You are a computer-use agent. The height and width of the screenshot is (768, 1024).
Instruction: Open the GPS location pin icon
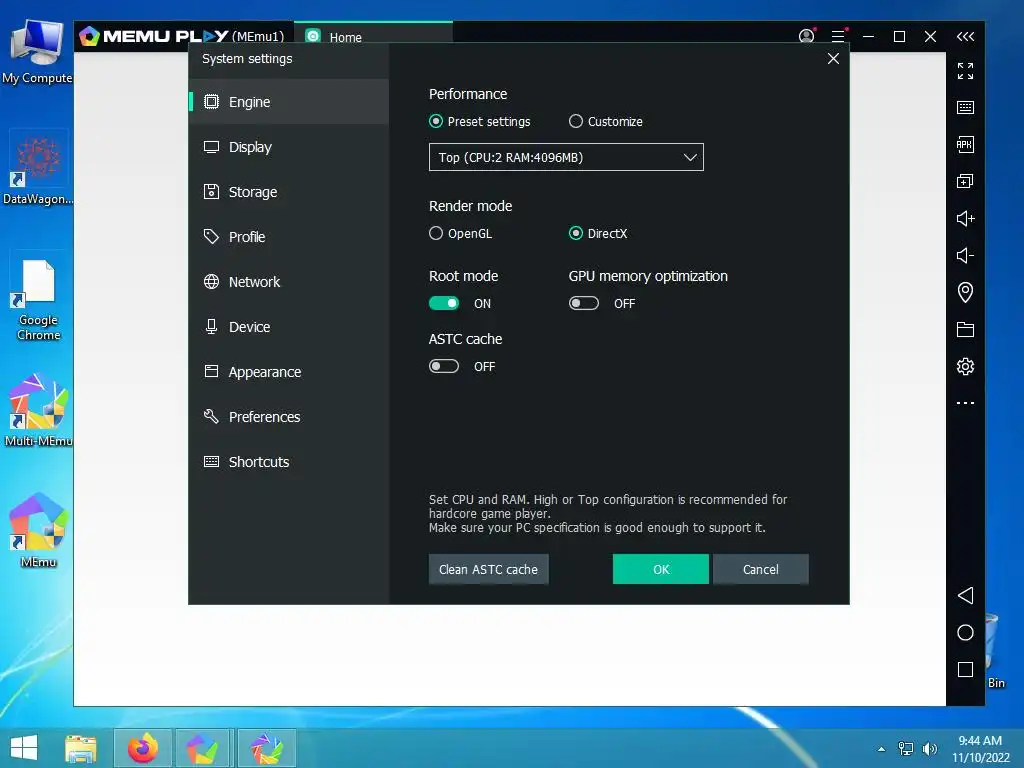(x=965, y=292)
